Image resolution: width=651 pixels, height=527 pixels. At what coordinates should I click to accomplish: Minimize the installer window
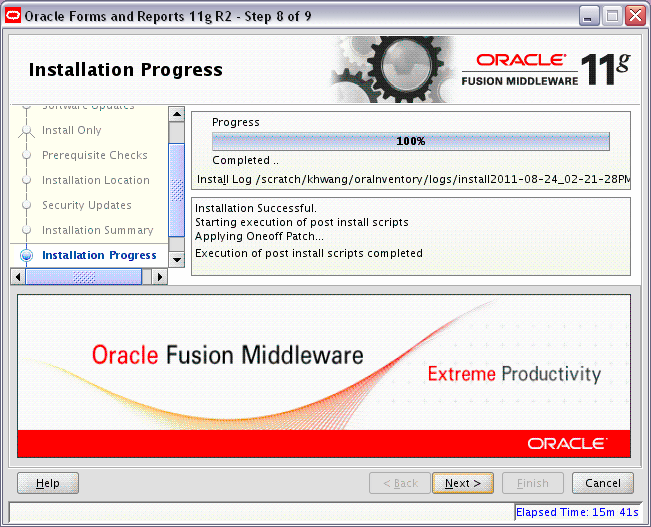click(x=589, y=16)
